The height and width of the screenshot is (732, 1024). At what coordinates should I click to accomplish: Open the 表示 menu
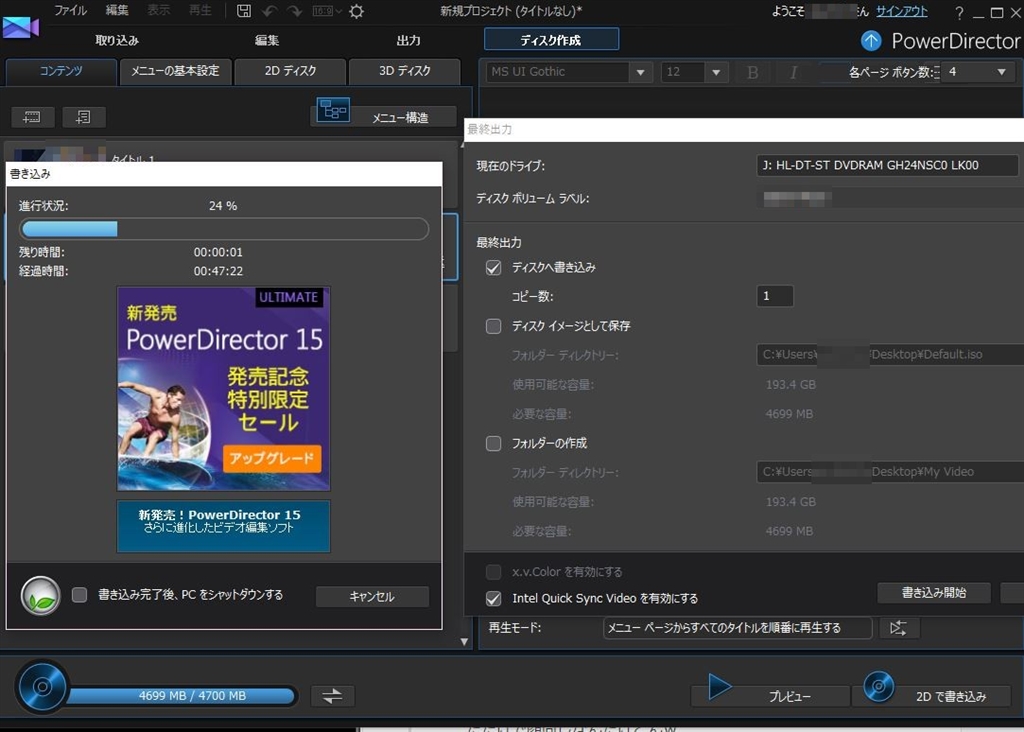coord(158,10)
